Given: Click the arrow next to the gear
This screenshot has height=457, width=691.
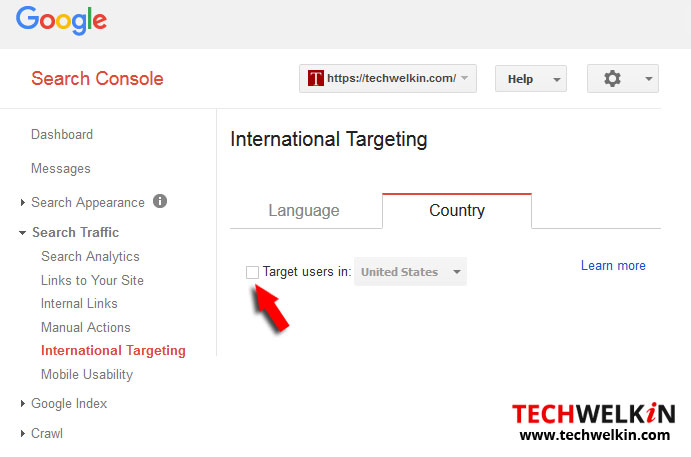Looking at the screenshot, I should click(648, 79).
